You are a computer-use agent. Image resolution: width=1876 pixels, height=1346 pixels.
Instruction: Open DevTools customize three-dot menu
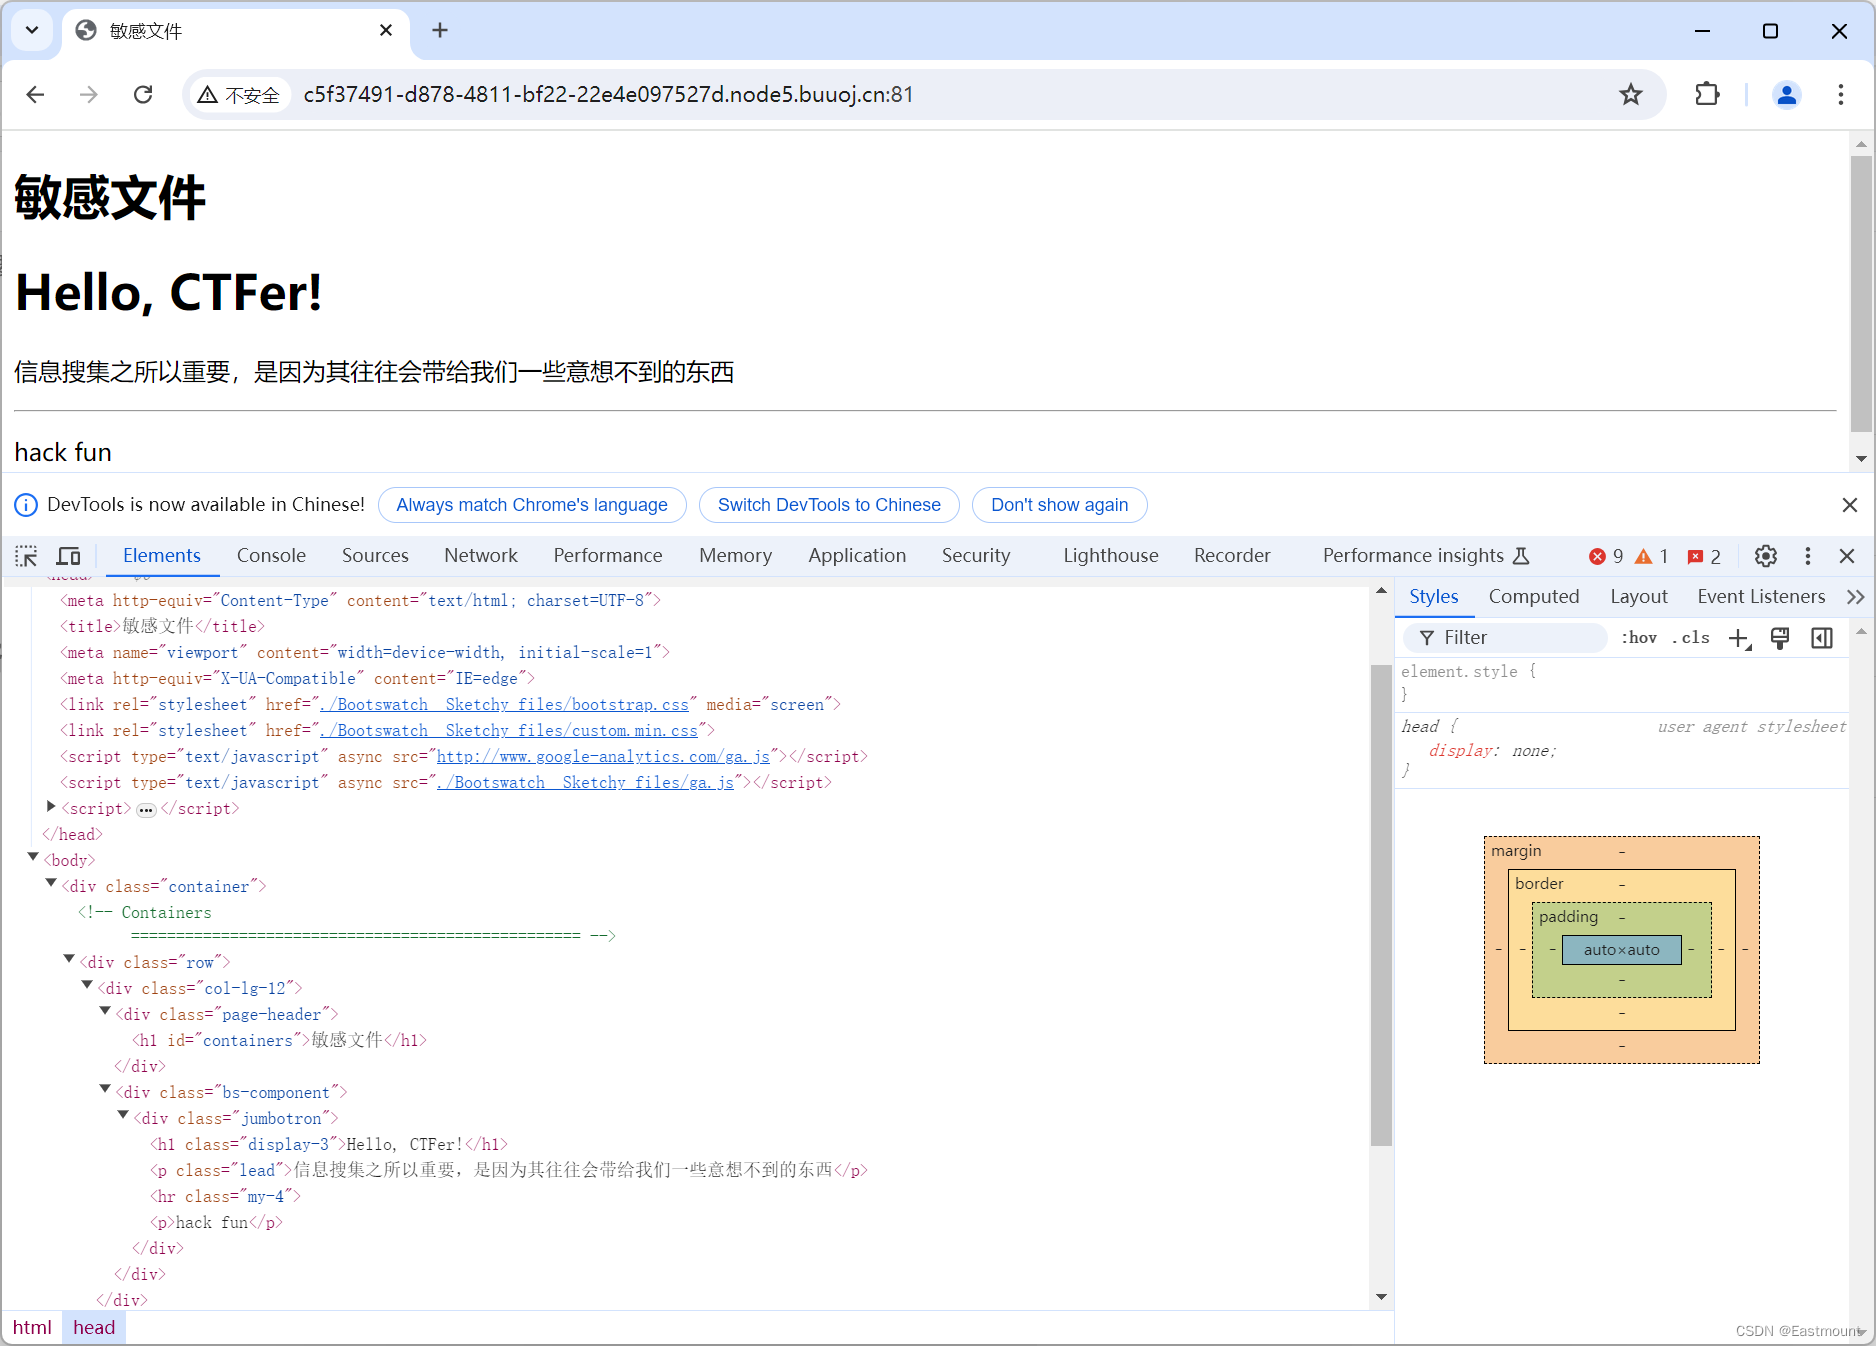(x=1807, y=556)
